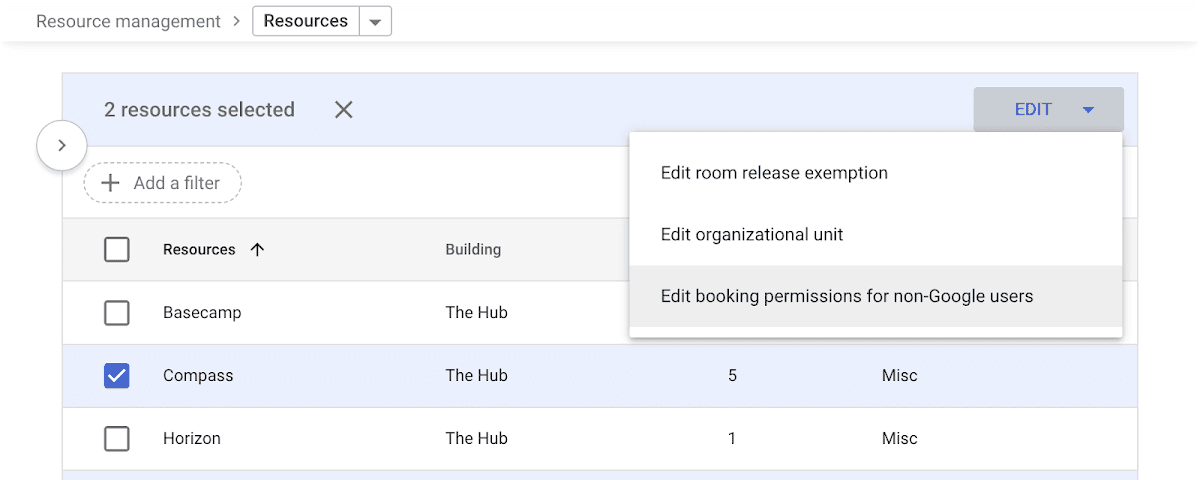Expand the side panel chevron arrow
The height and width of the screenshot is (480, 1200).
pyautogui.click(x=61, y=146)
